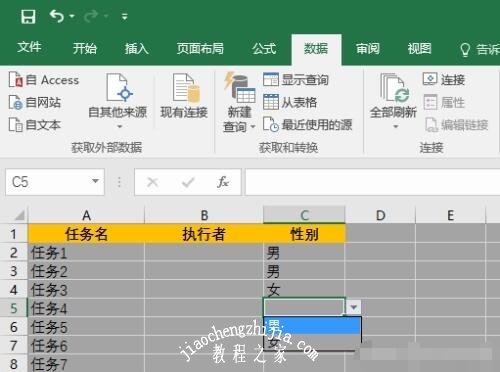Select column D header
Image resolution: width=500 pixels, height=372 pixels.
click(381, 215)
